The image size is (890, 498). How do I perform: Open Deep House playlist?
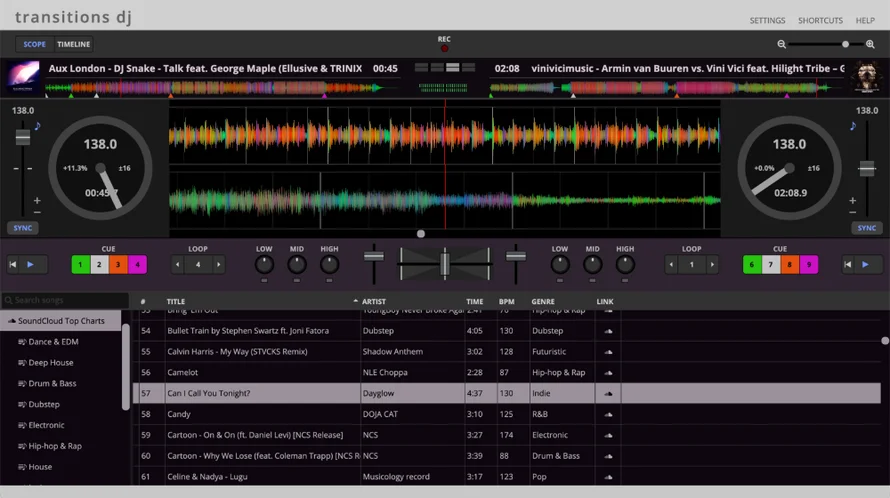(51, 362)
